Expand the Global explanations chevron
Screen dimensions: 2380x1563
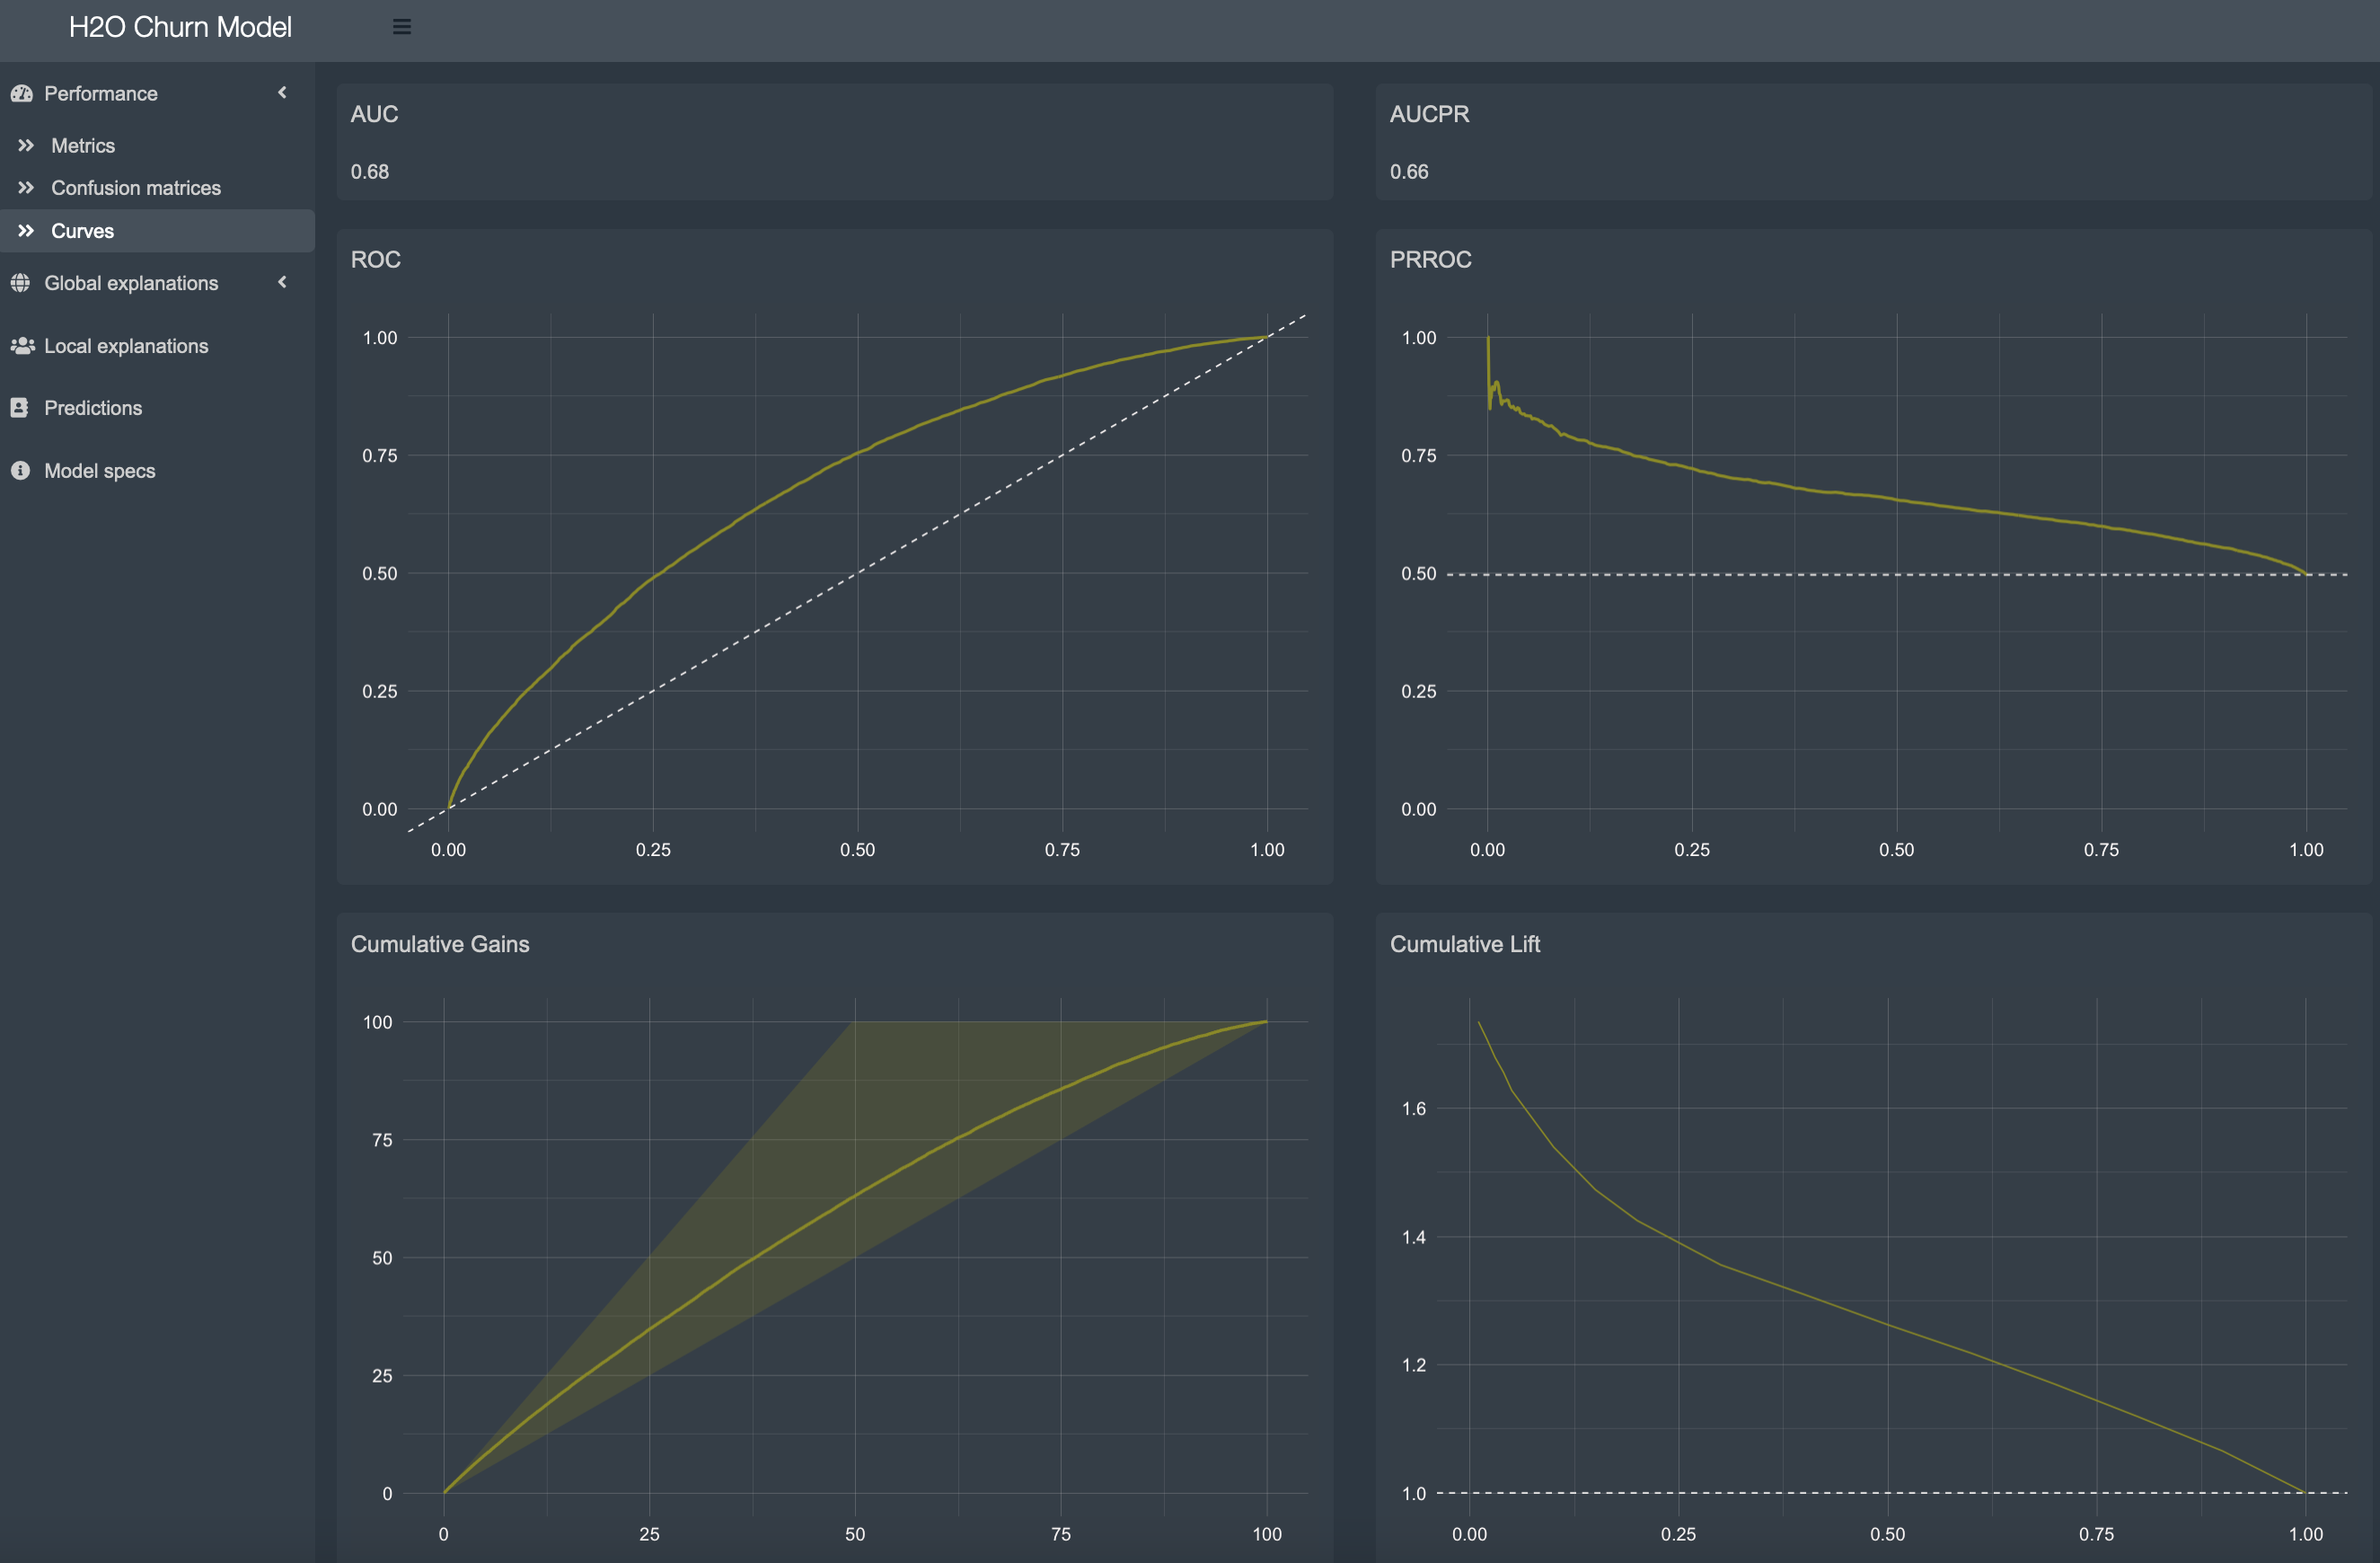[282, 283]
